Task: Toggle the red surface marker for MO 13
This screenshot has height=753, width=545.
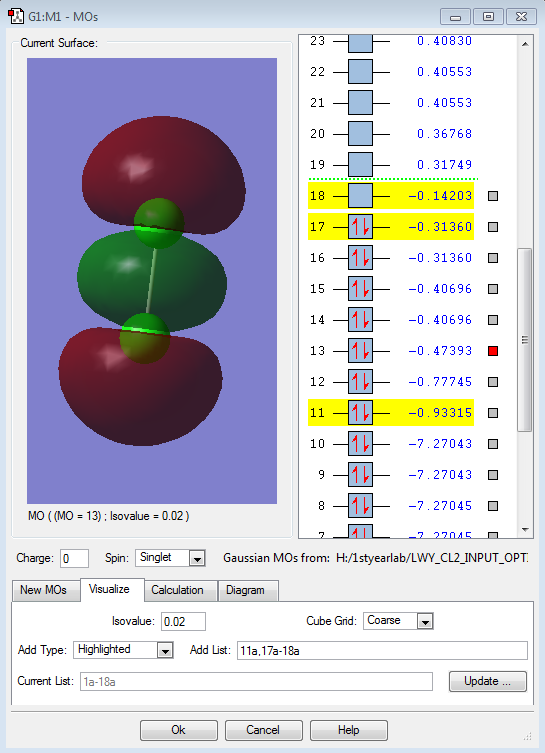Action: click(493, 351)
